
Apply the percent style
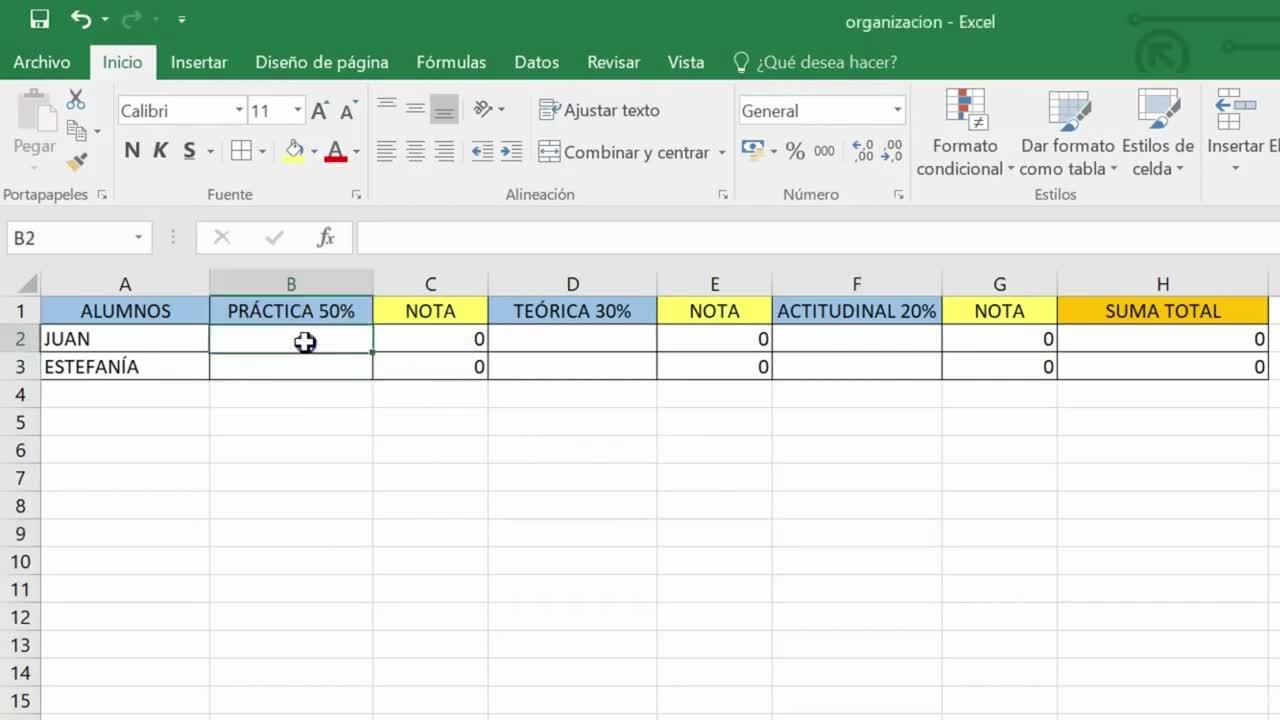click(x=795, y=151)
